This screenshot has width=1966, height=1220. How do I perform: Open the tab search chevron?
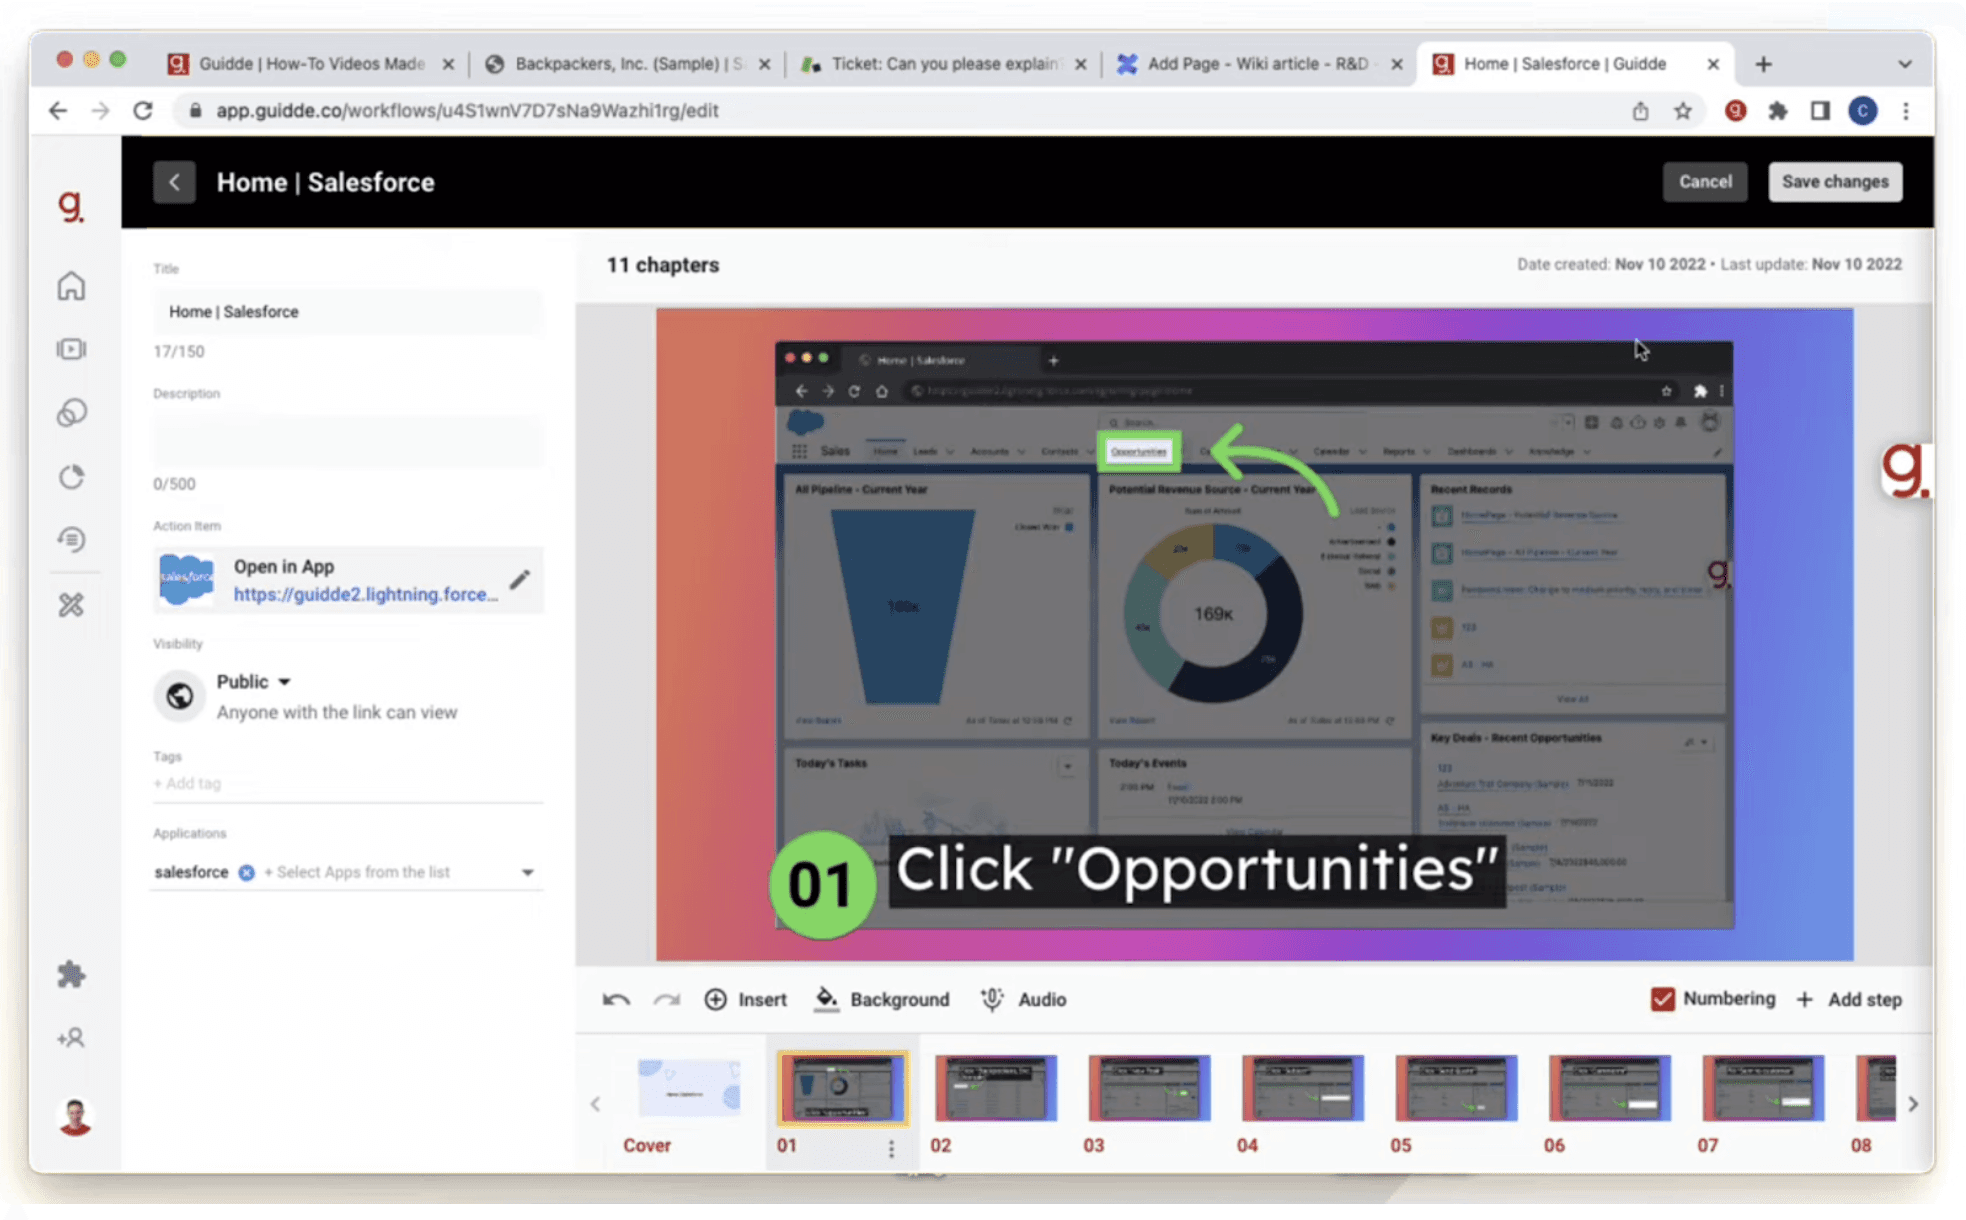coord(1904,64)
